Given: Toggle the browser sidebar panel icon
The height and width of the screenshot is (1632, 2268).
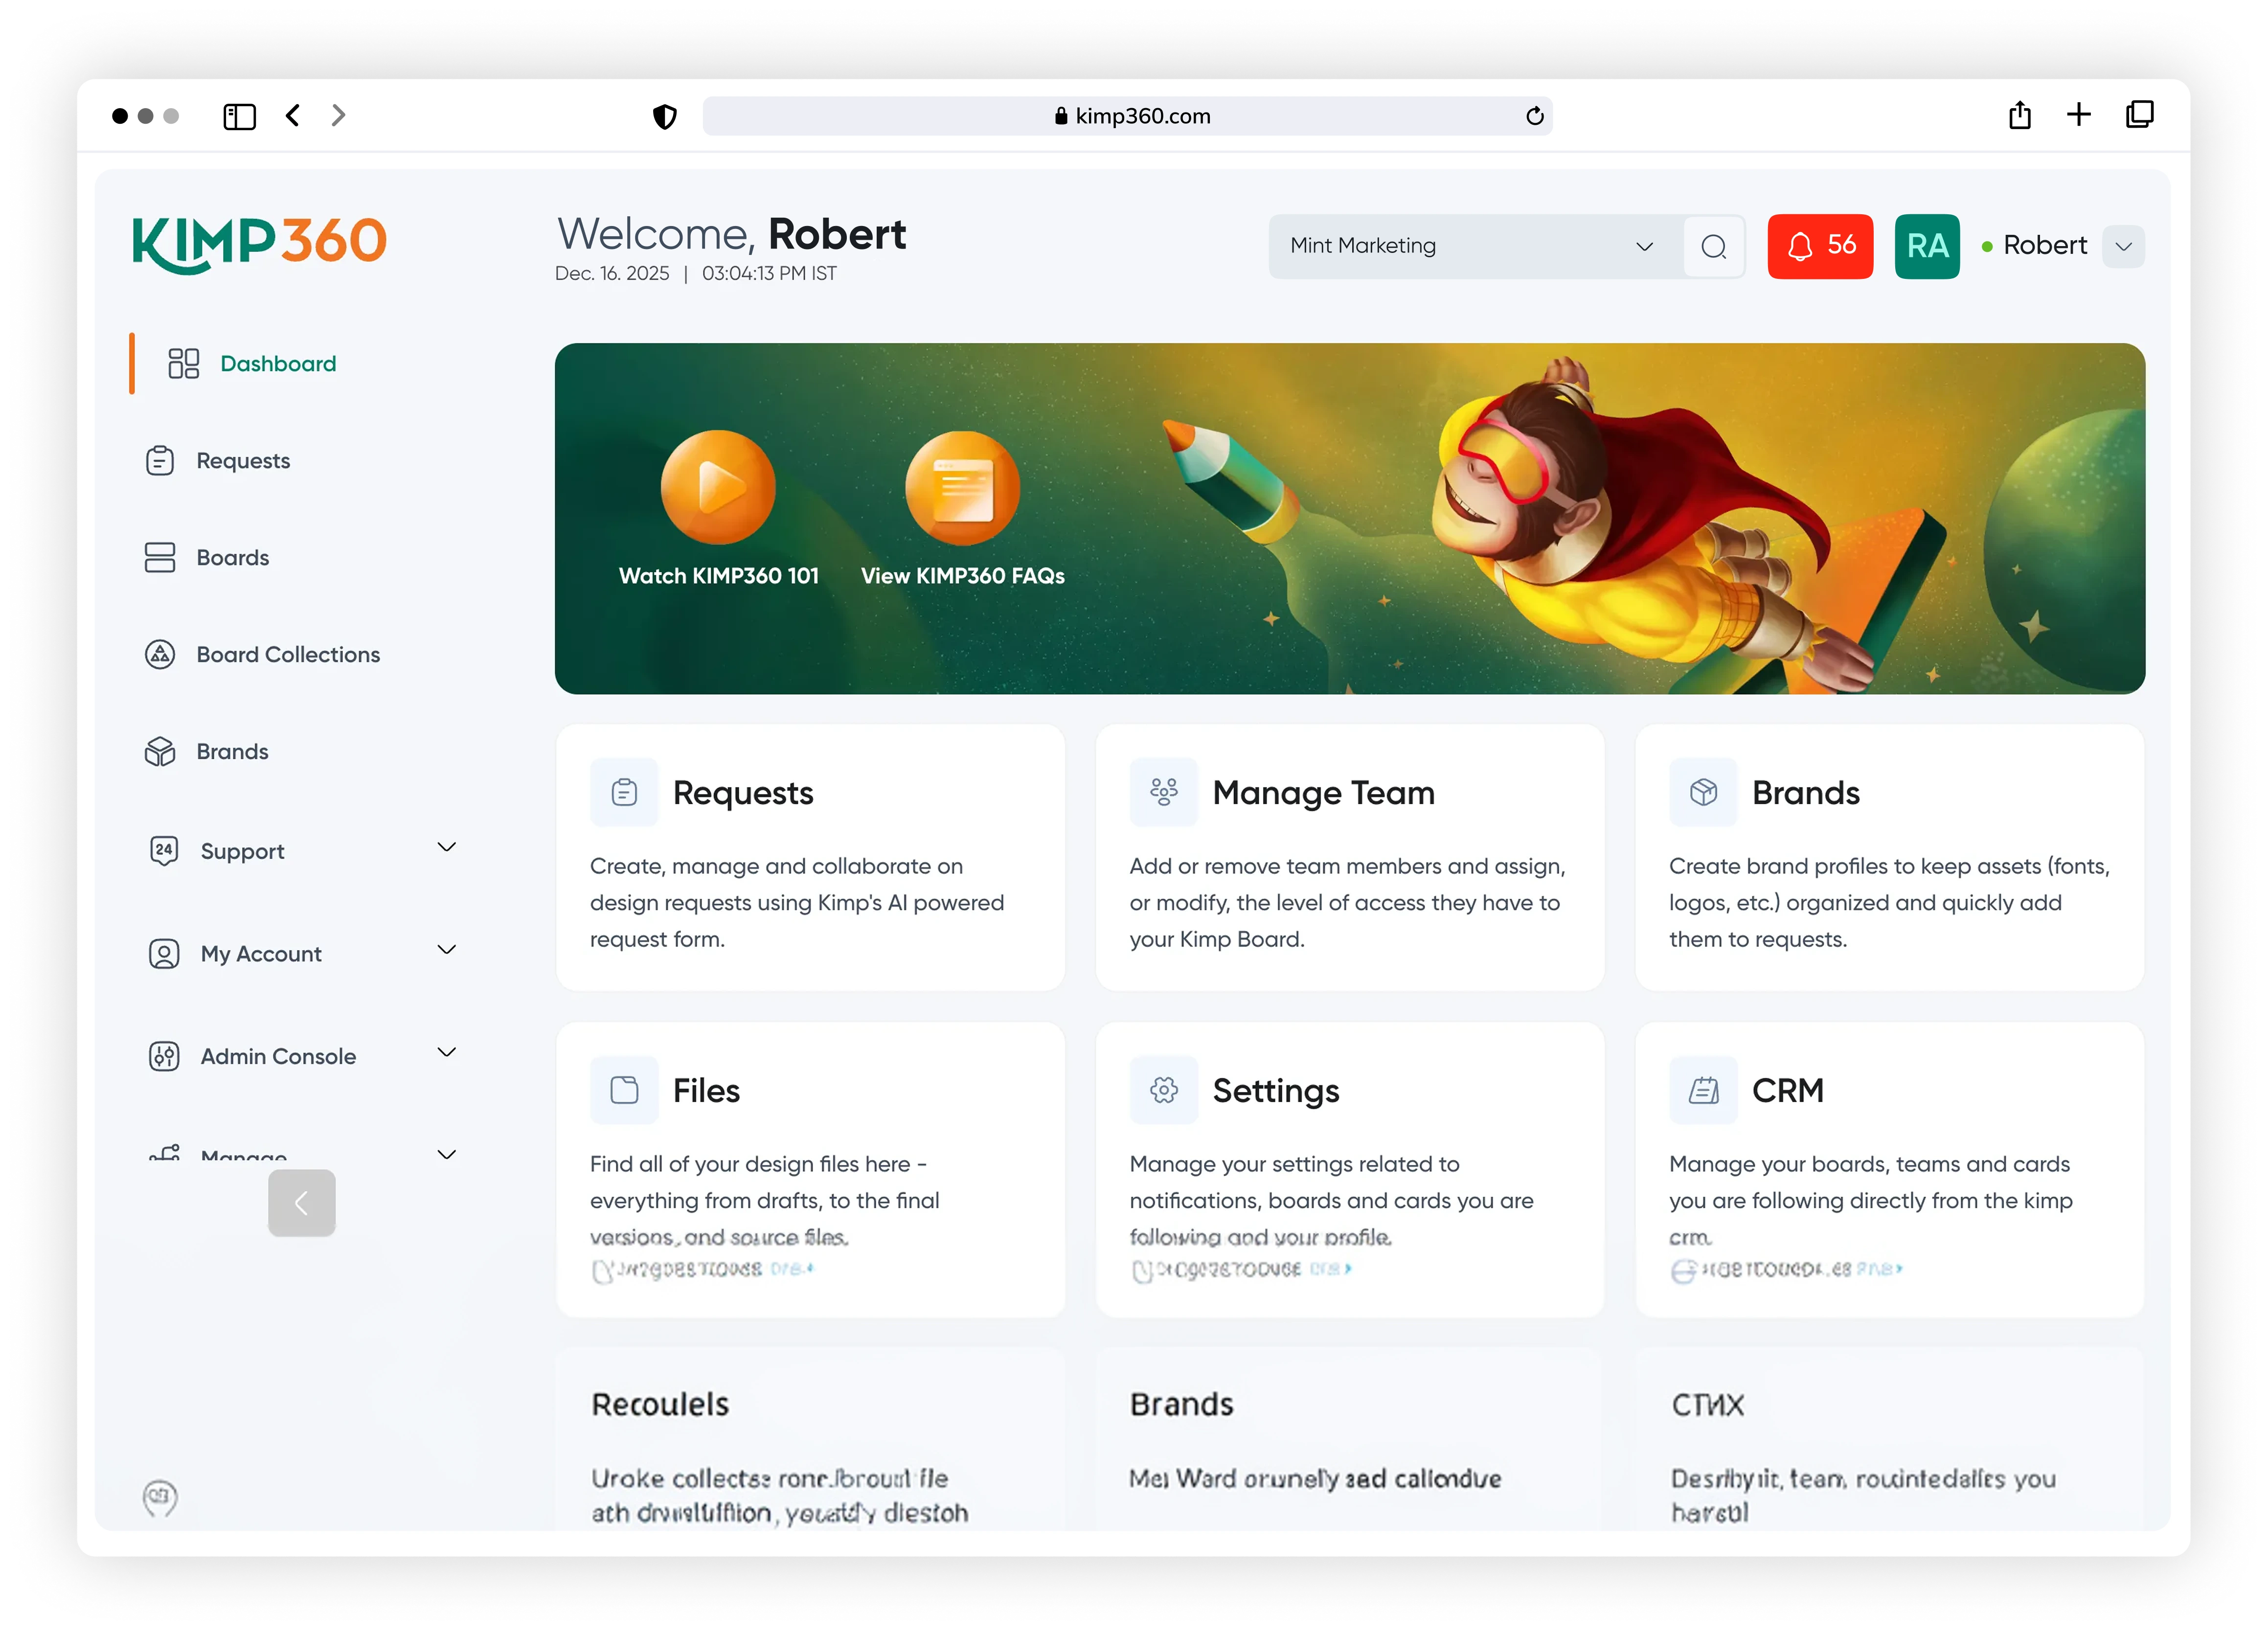Looking at the screenshot, I should click(239, 116).
